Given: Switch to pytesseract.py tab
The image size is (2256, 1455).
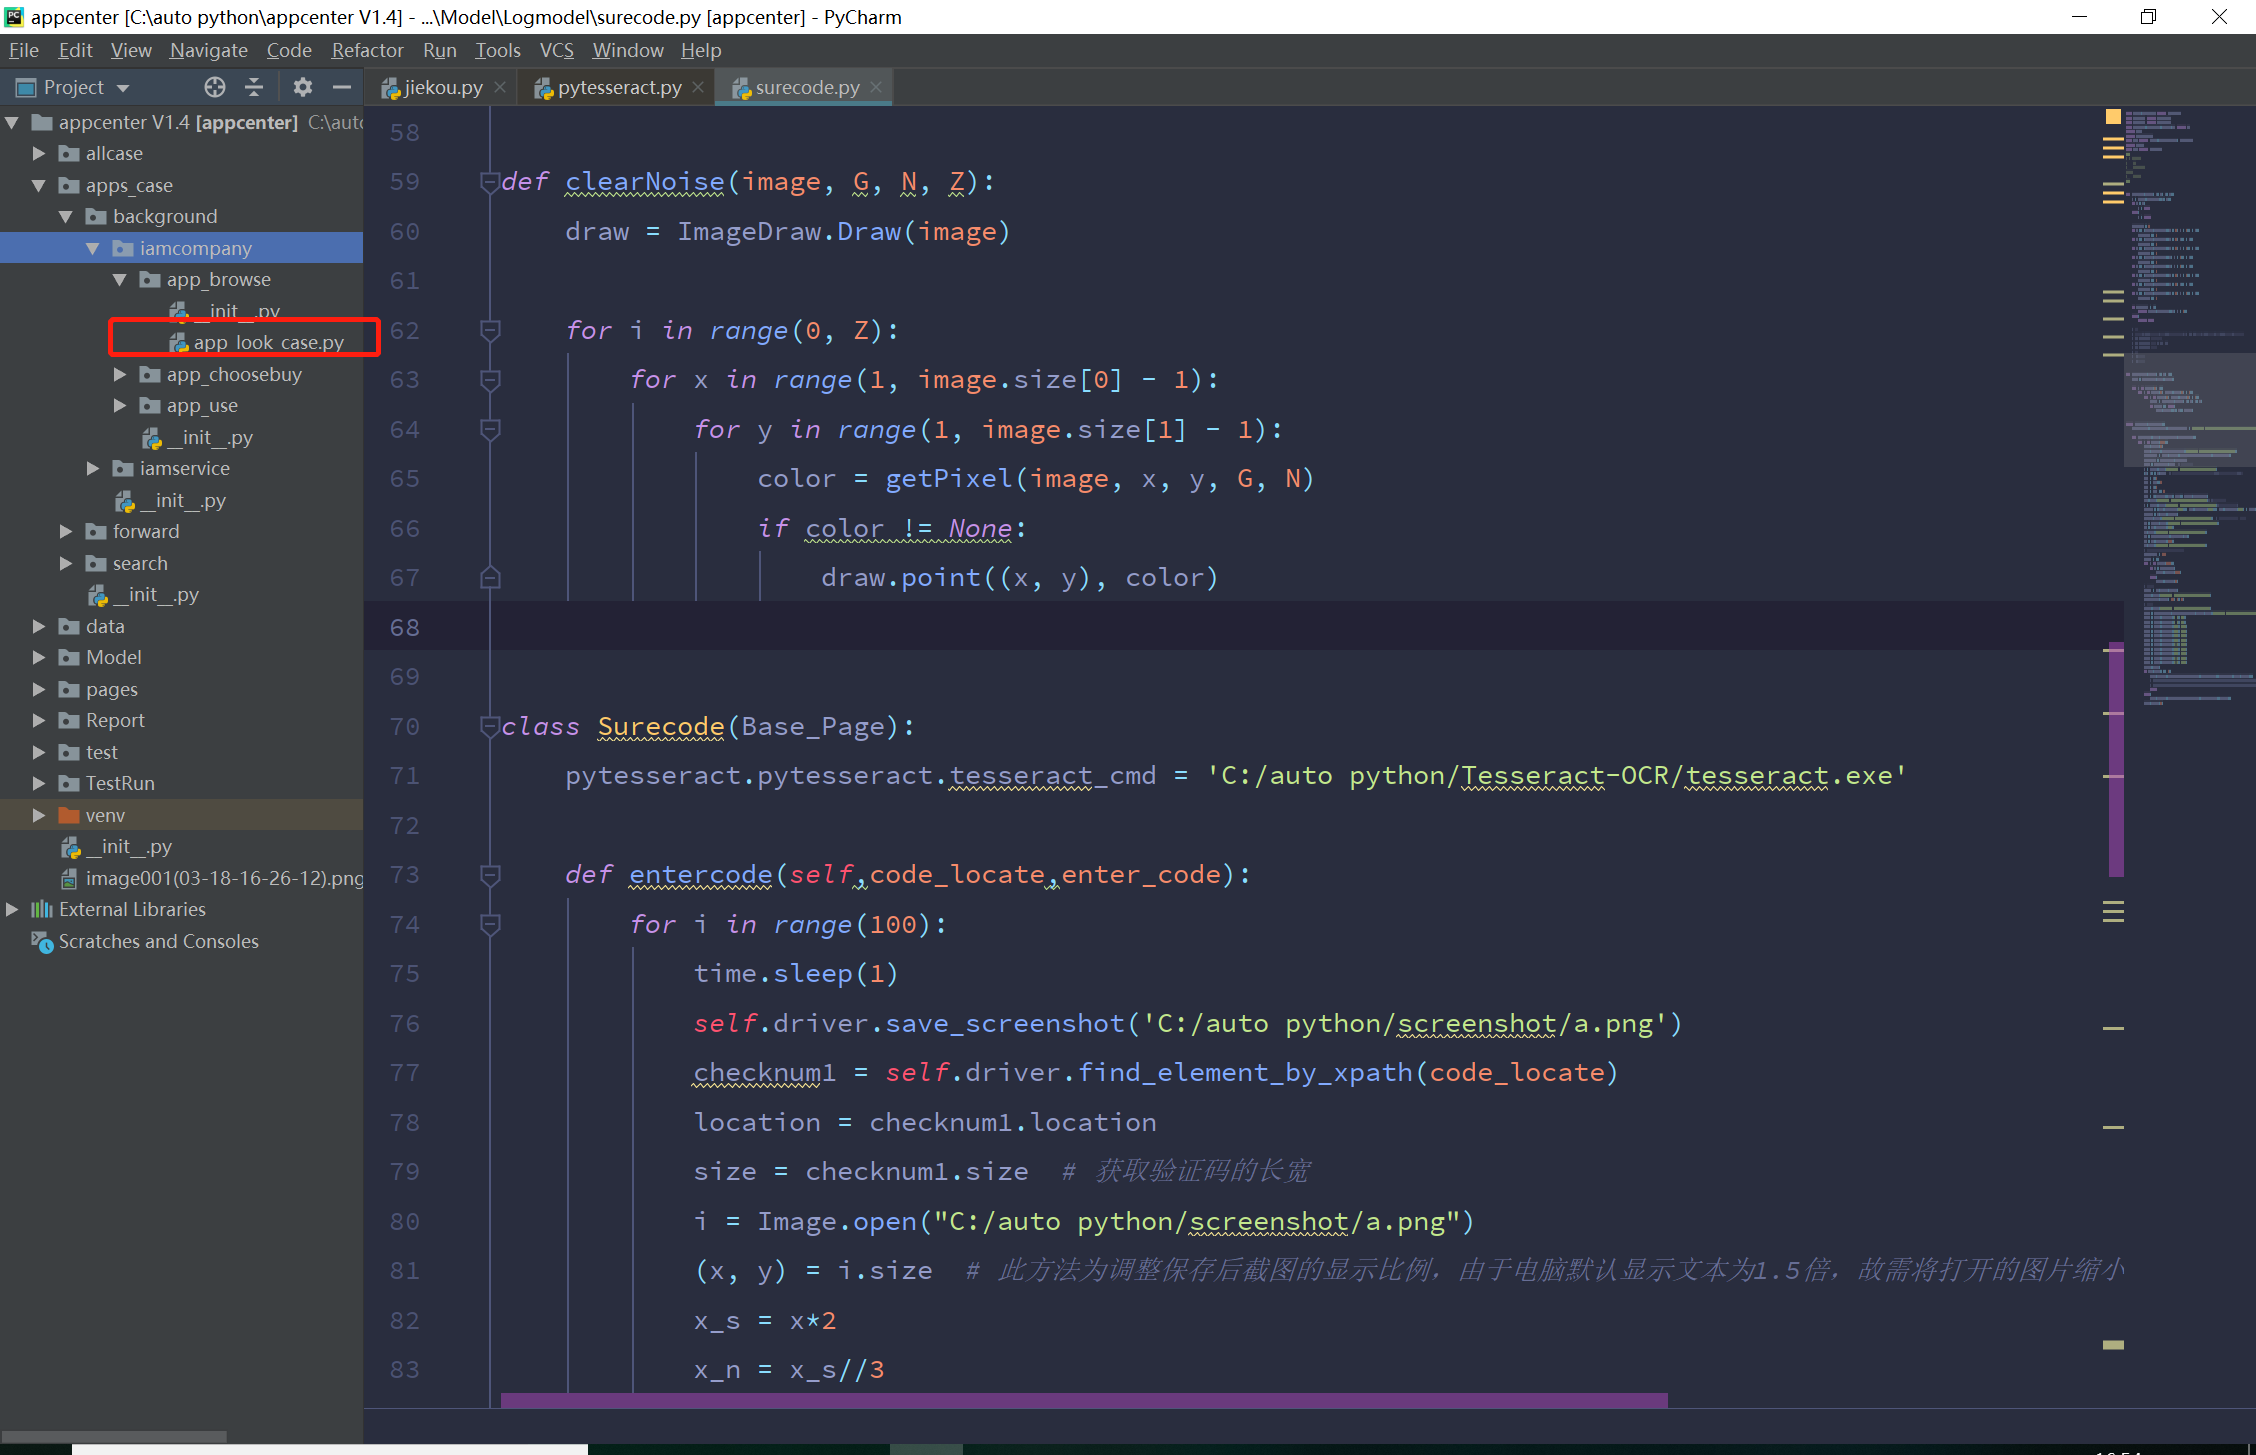Looking at the screenshot, I should 618,88.
